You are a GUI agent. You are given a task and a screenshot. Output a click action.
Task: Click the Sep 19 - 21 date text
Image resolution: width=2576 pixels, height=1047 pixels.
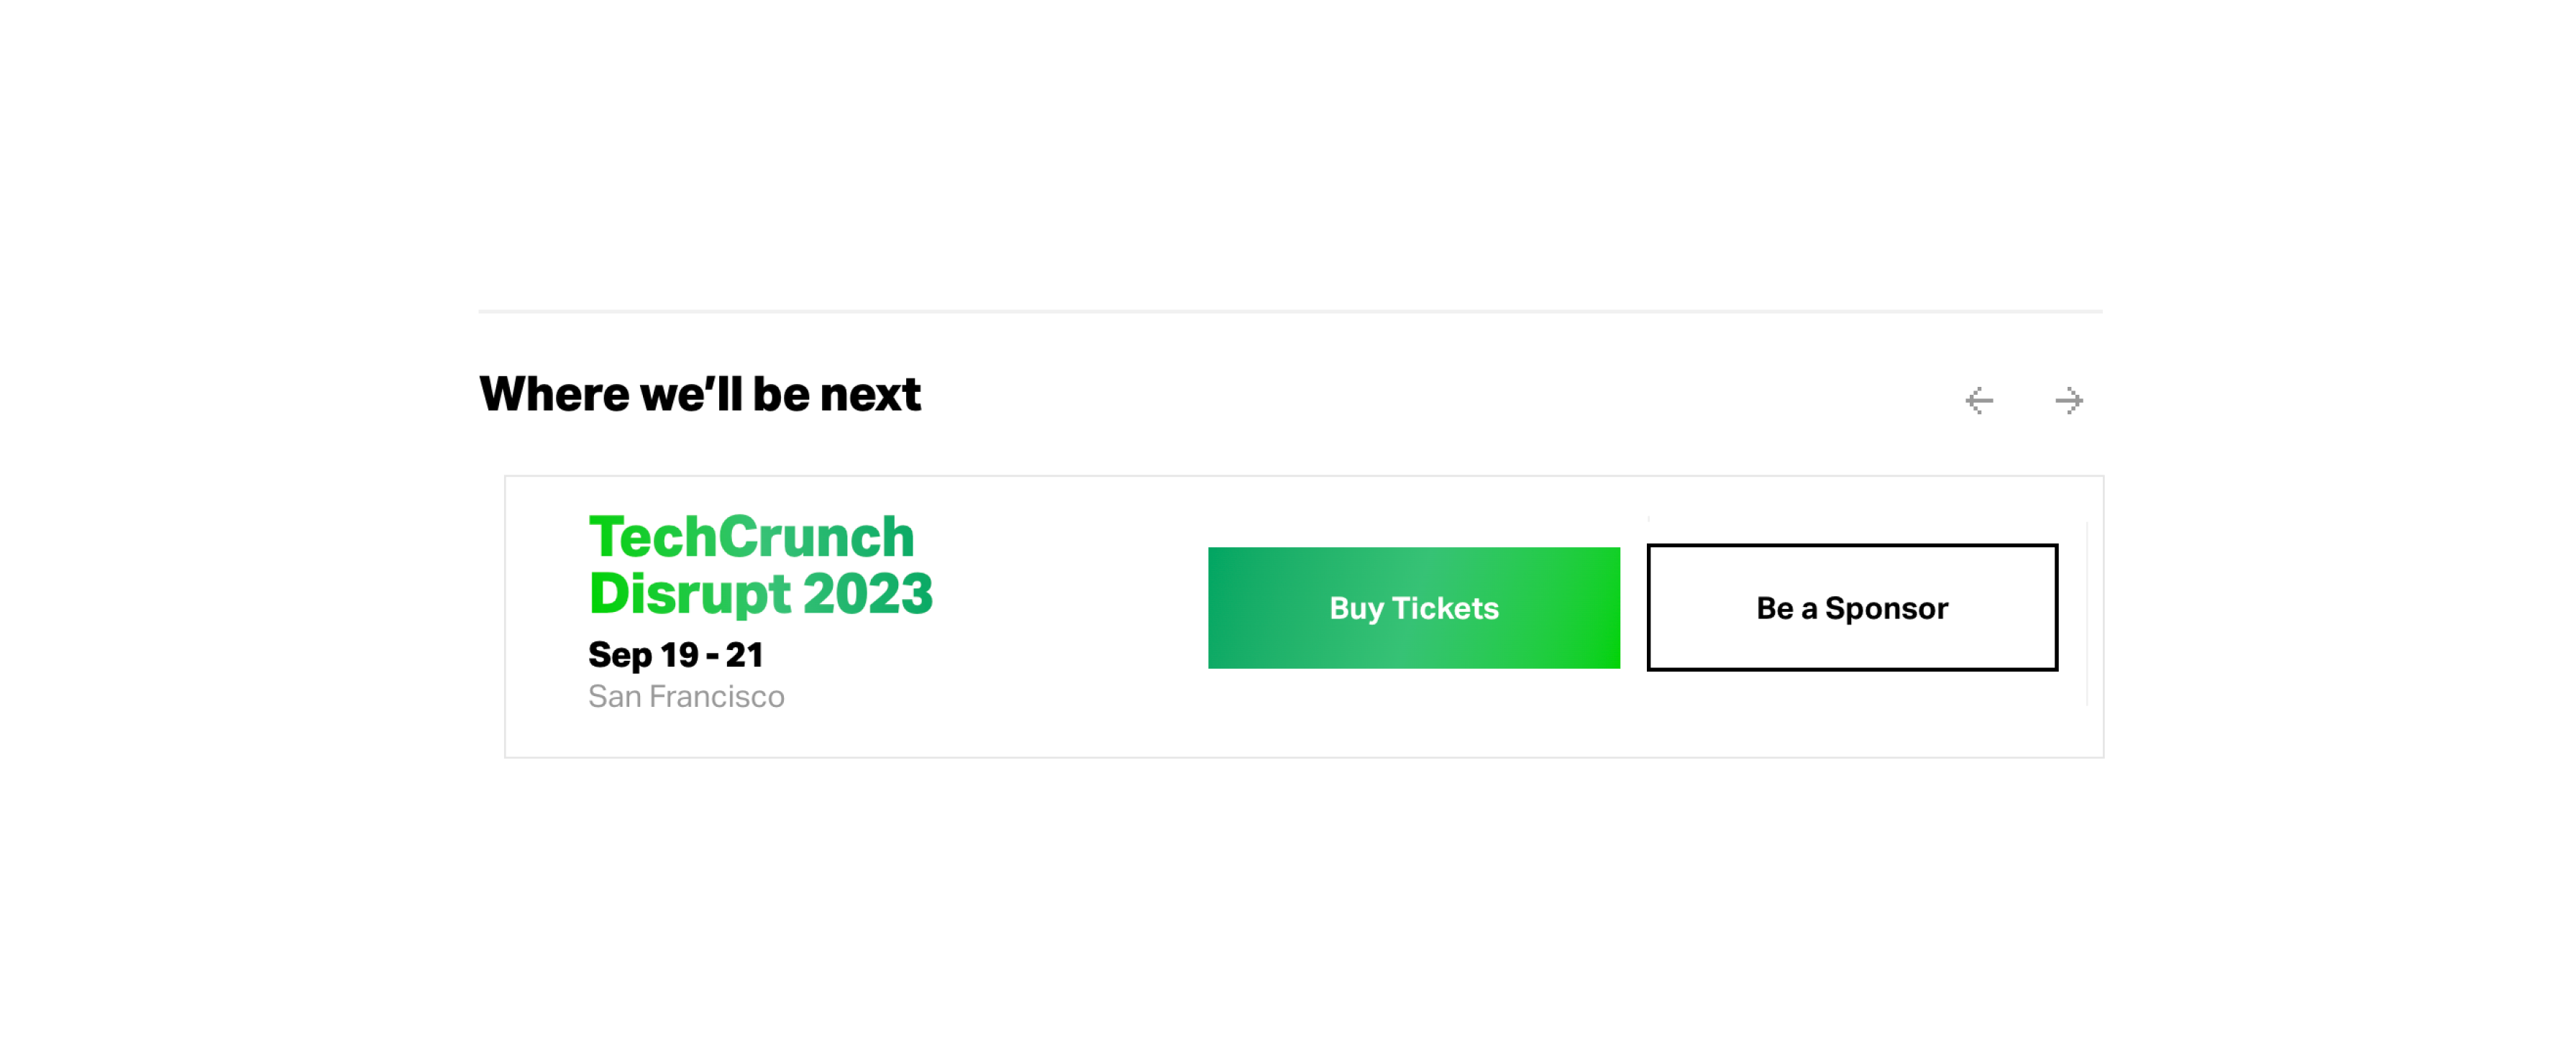pyautogui.click(x=676, y=655)
